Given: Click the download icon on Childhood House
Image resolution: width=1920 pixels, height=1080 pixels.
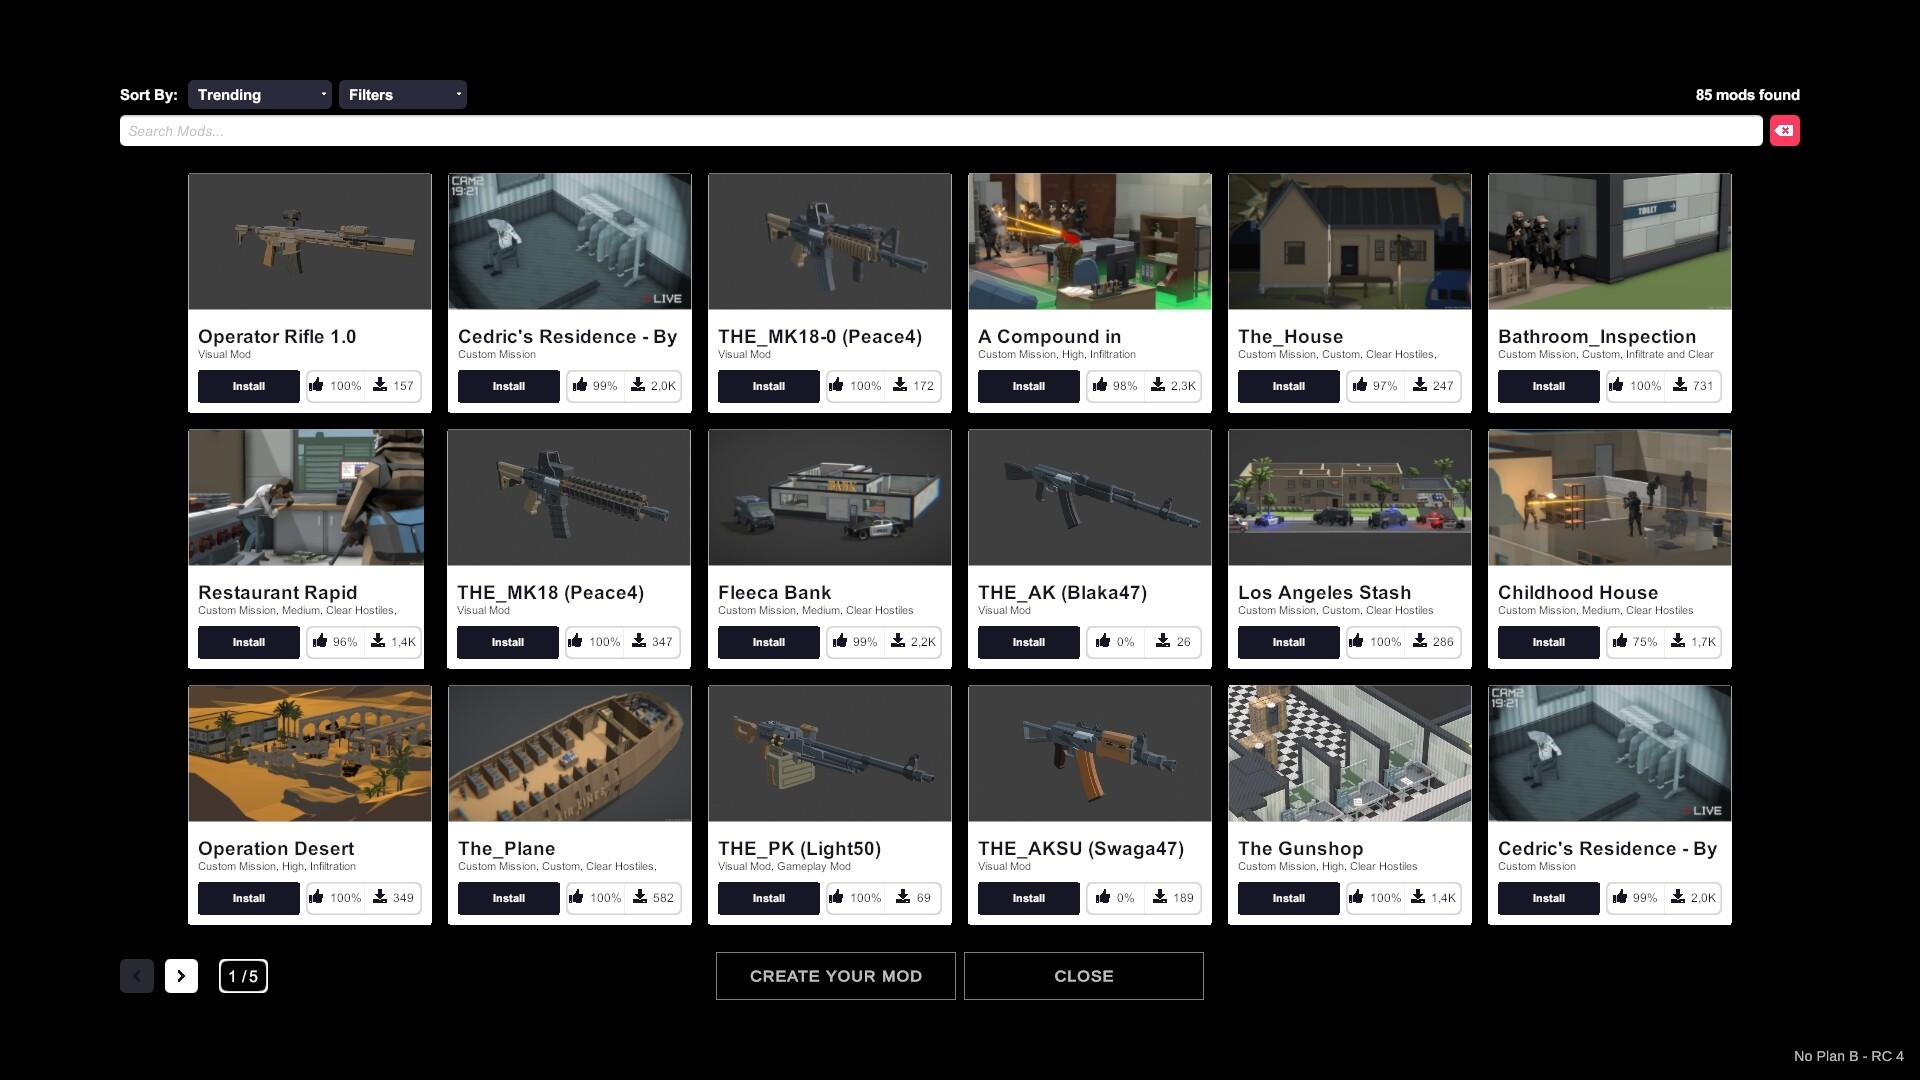Looking at the screenshot, I should point(1678,641).
